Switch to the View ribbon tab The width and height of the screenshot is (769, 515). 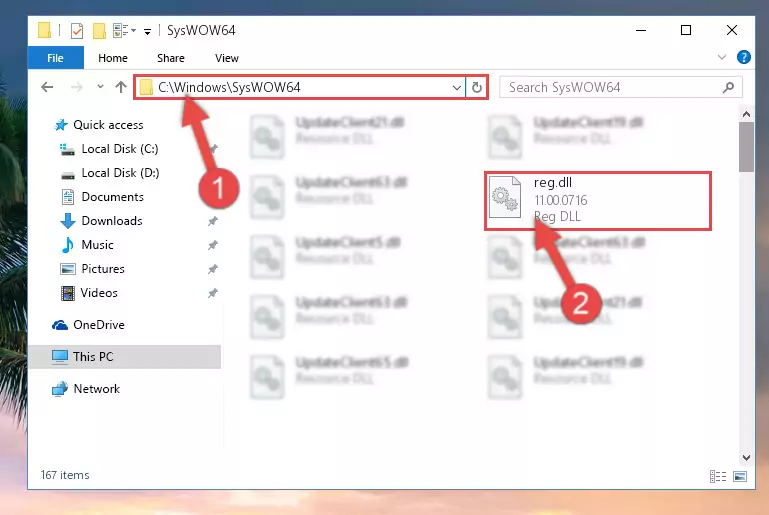227,58
